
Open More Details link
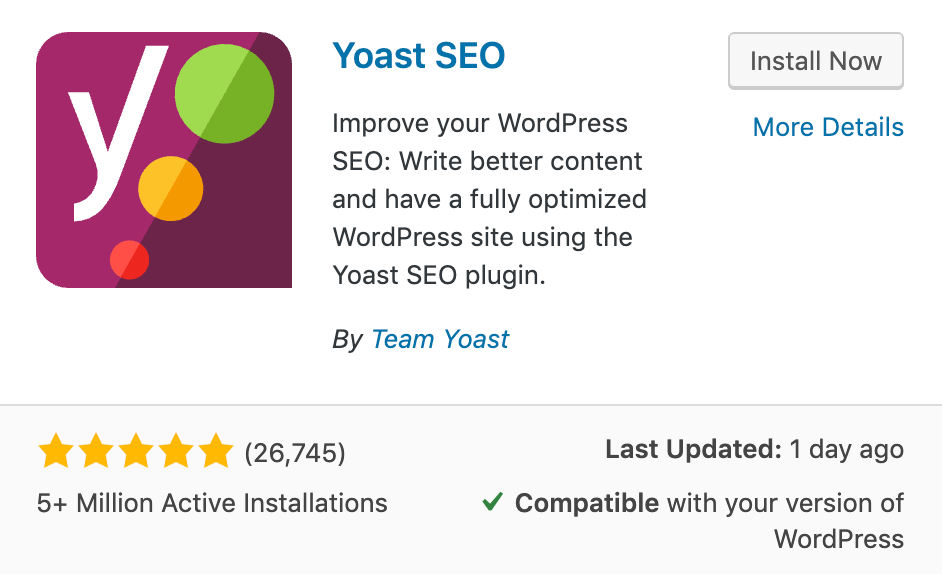(x=828, y=127)
